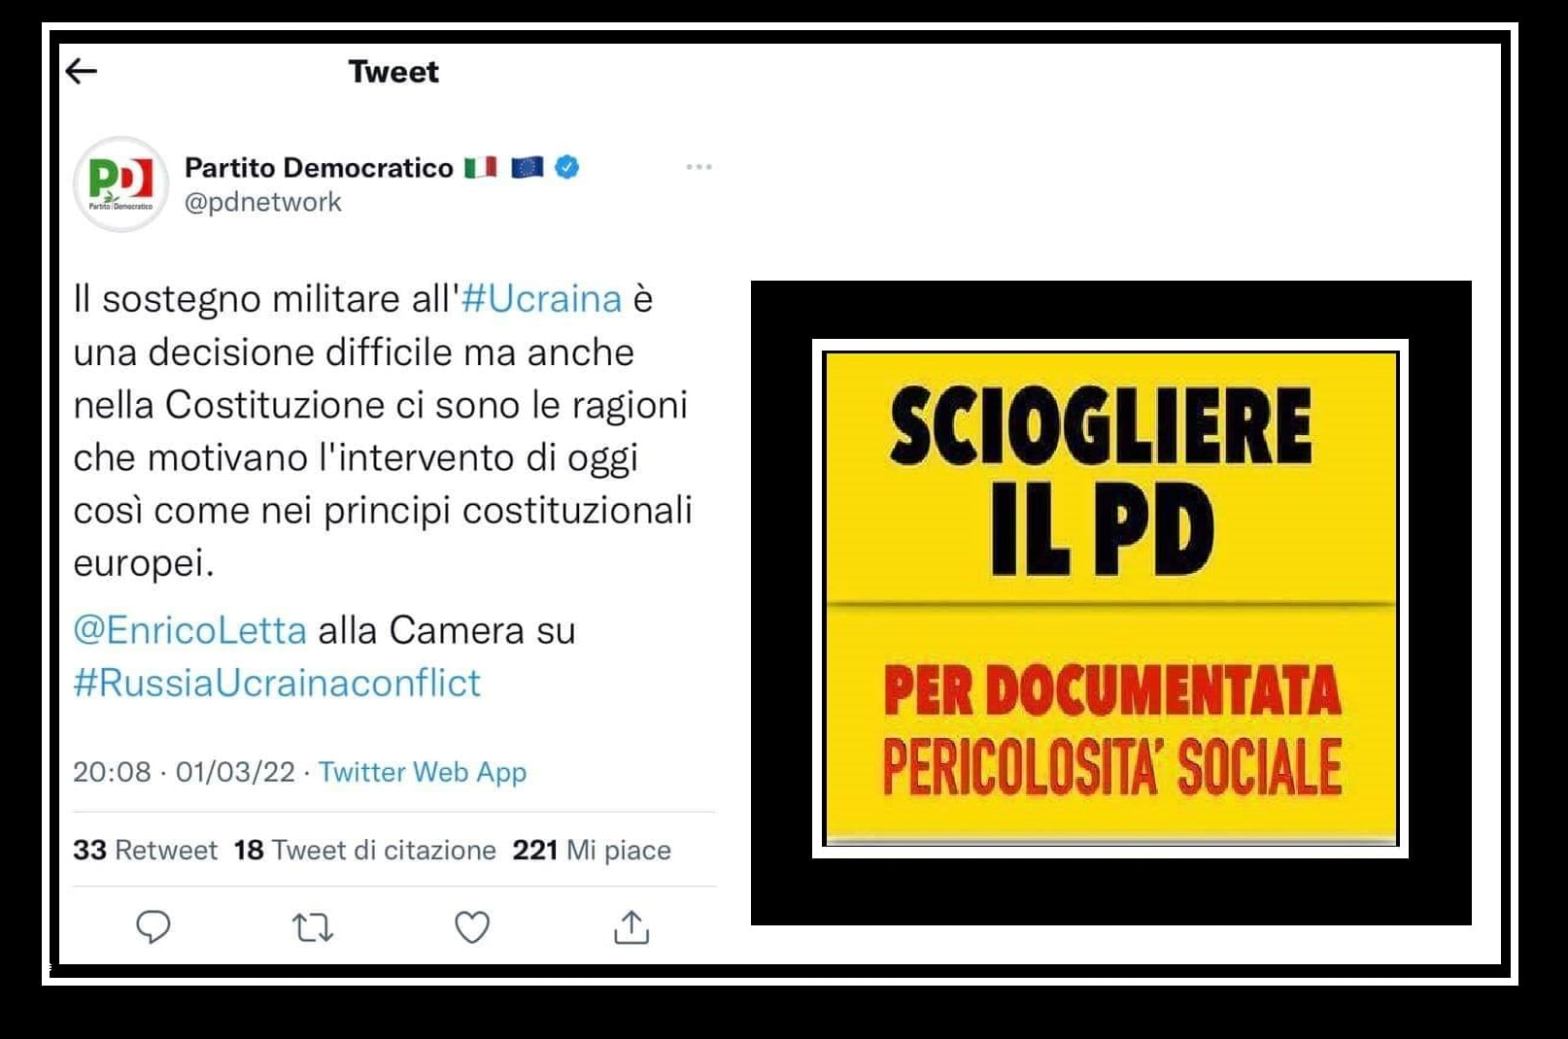Retweet using the arrows icon
This screenshot has height=1039, width=1568.
(x=313, y=928)
